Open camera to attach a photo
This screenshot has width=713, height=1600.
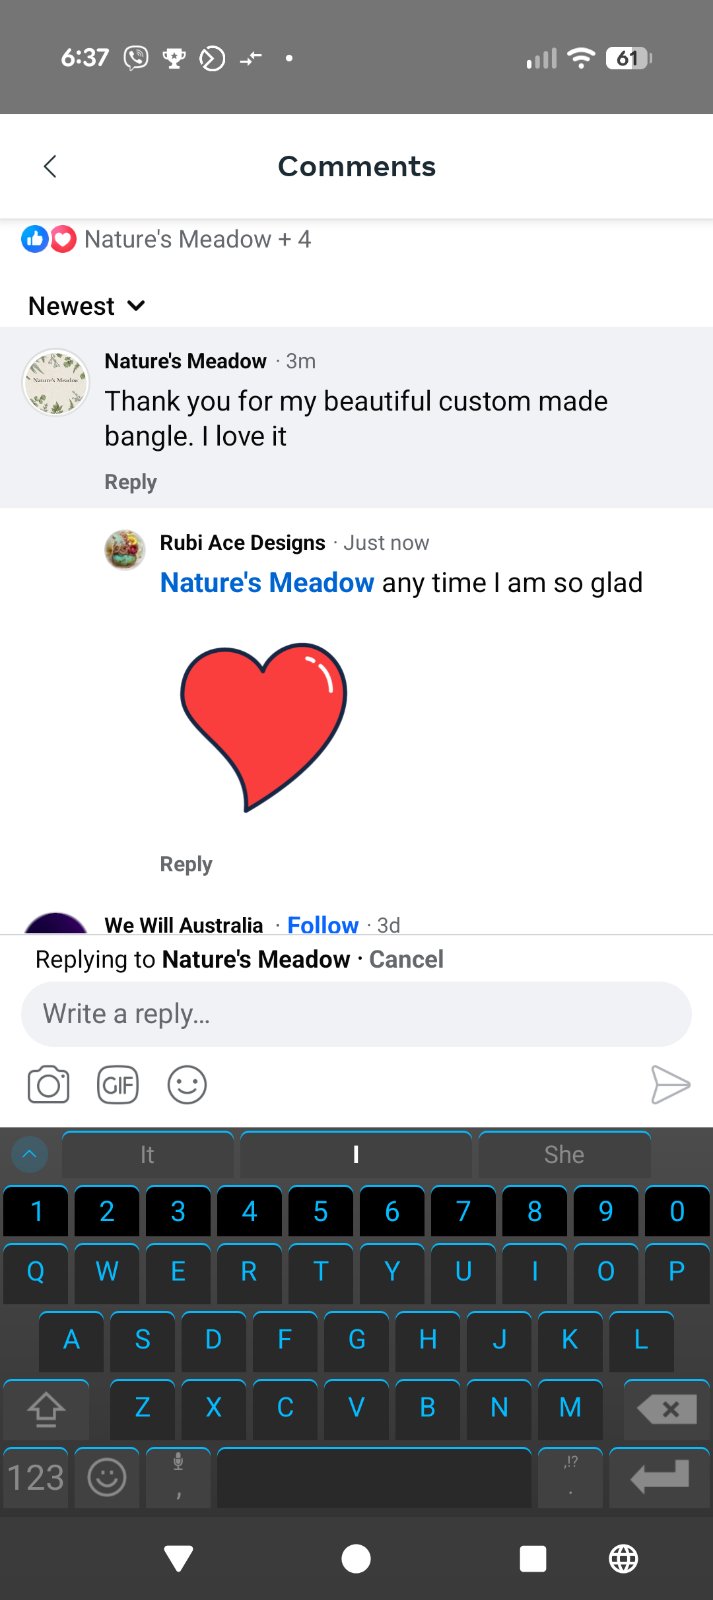[48, 1085]
